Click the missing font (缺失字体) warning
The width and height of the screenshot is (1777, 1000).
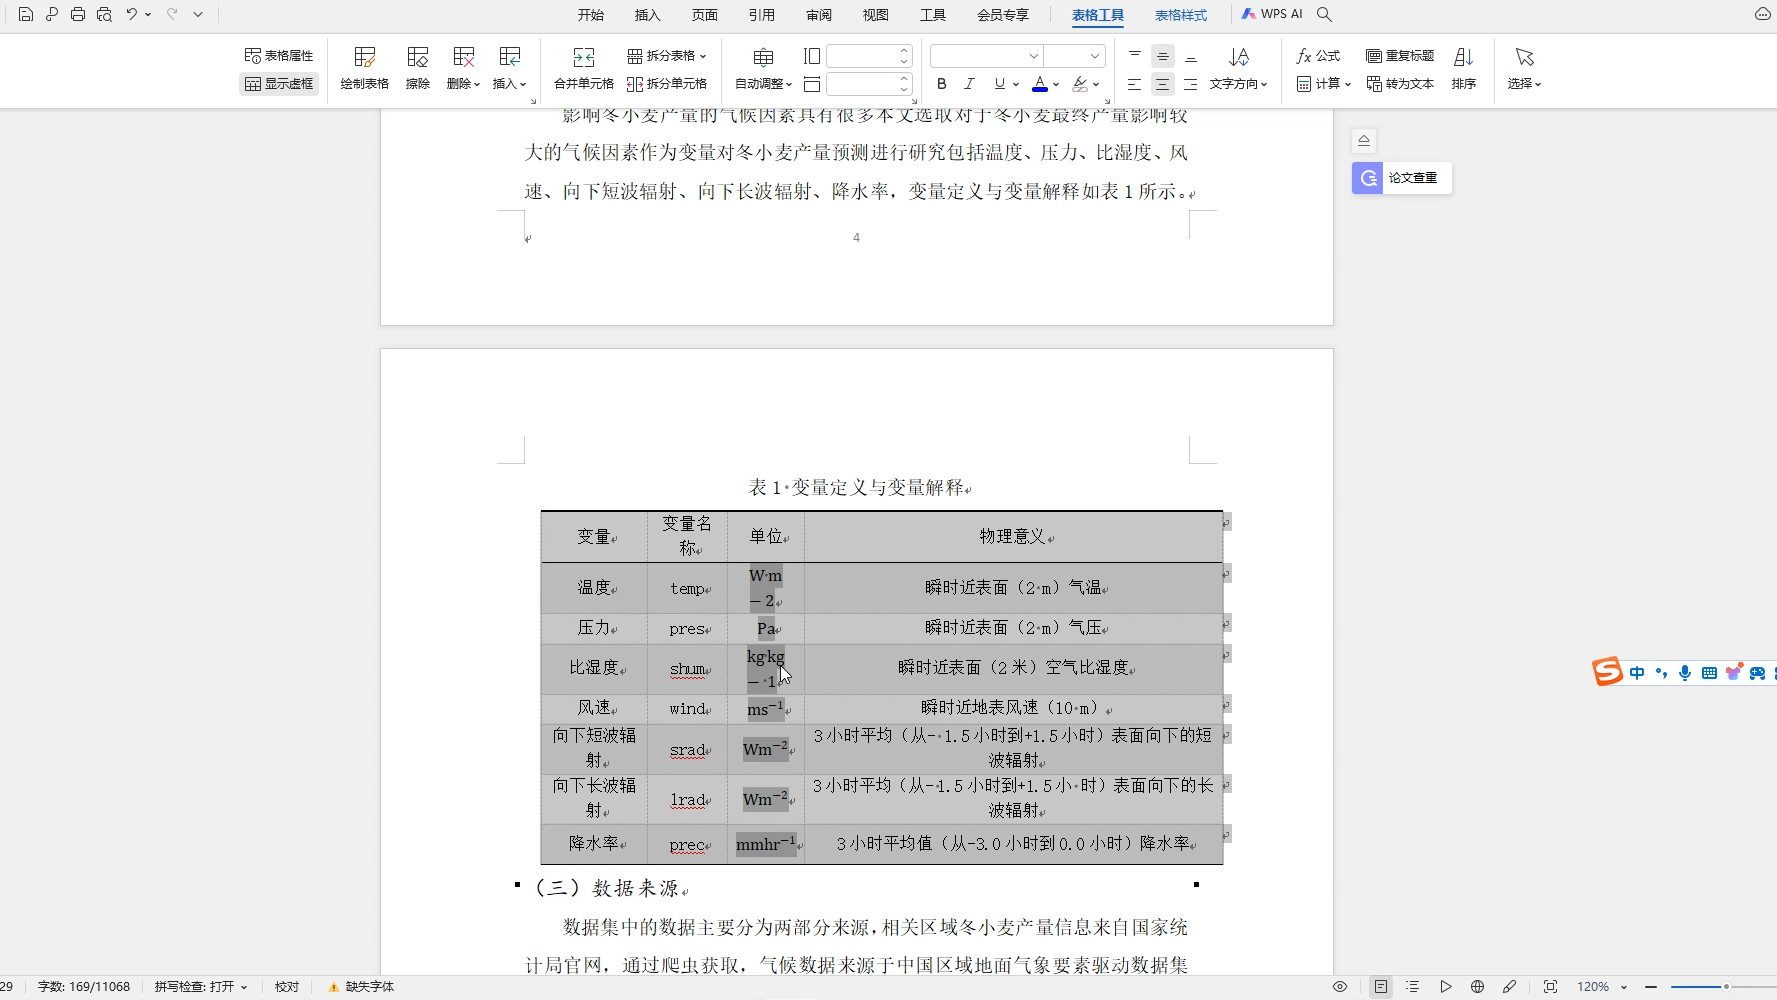[x=361, y=987]
